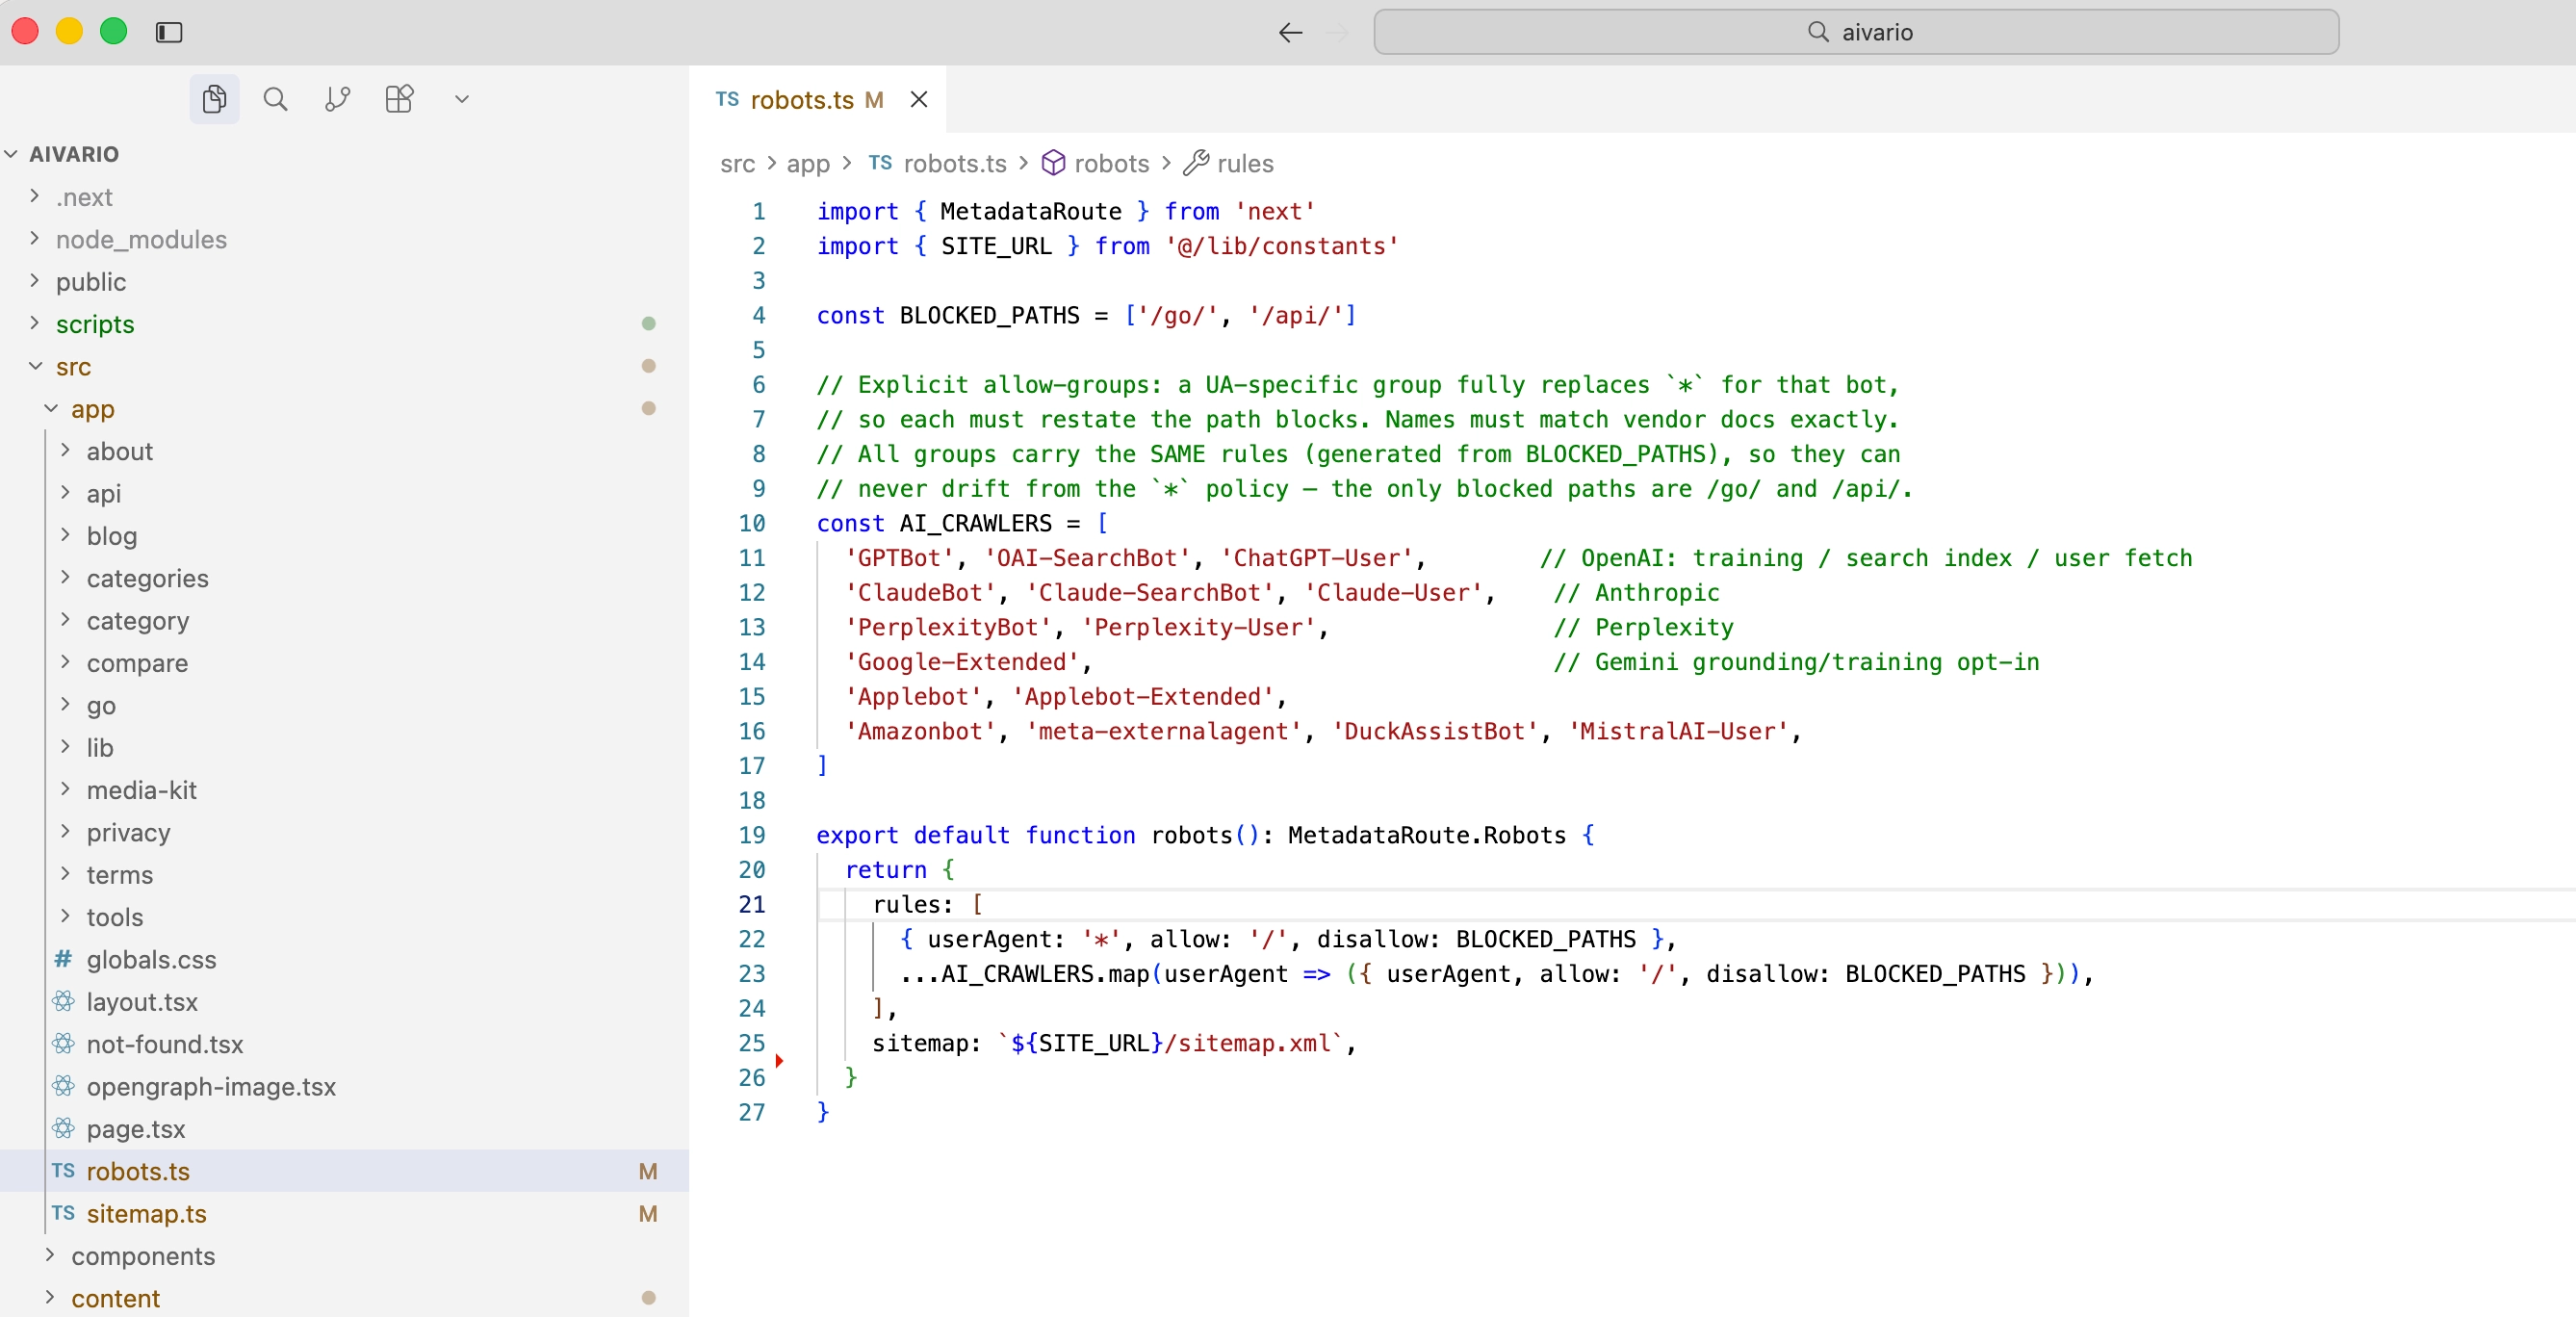Click 'GPTBot' string on line 11
Viewport: 2576px width, 1317px height.
click(x=899, y=558)
